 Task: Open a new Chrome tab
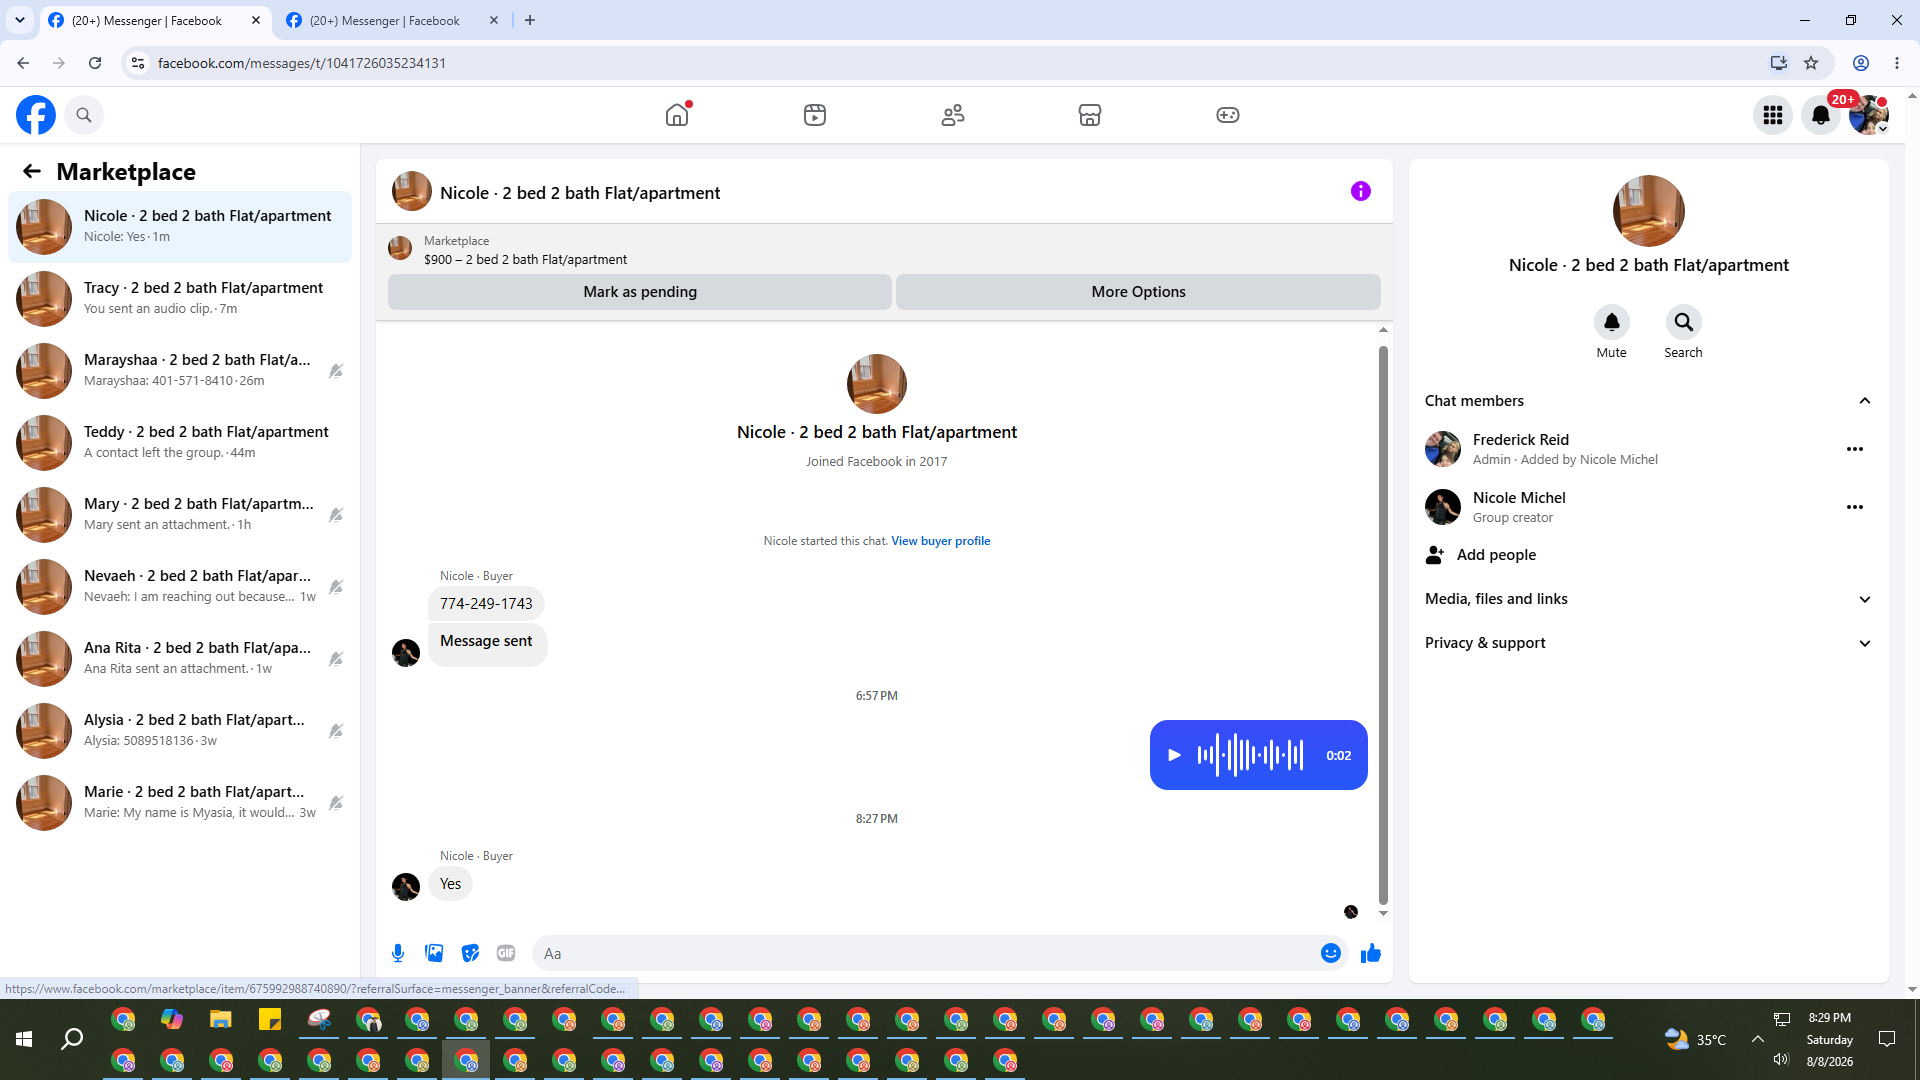coord(530,20)
